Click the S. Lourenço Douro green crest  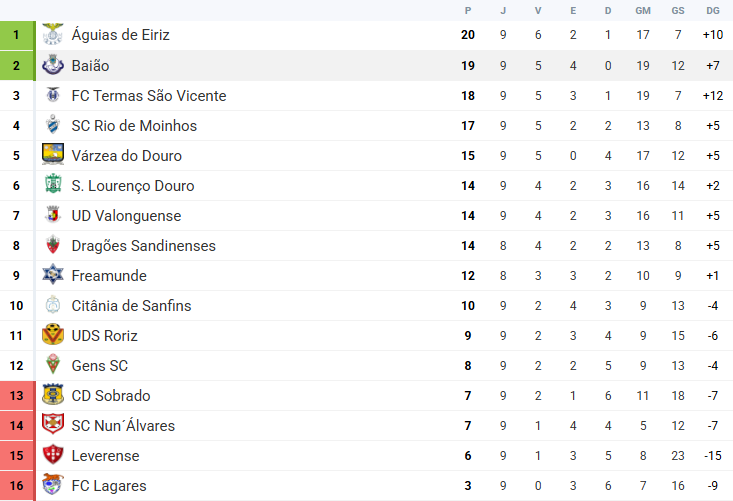[53, 186]
